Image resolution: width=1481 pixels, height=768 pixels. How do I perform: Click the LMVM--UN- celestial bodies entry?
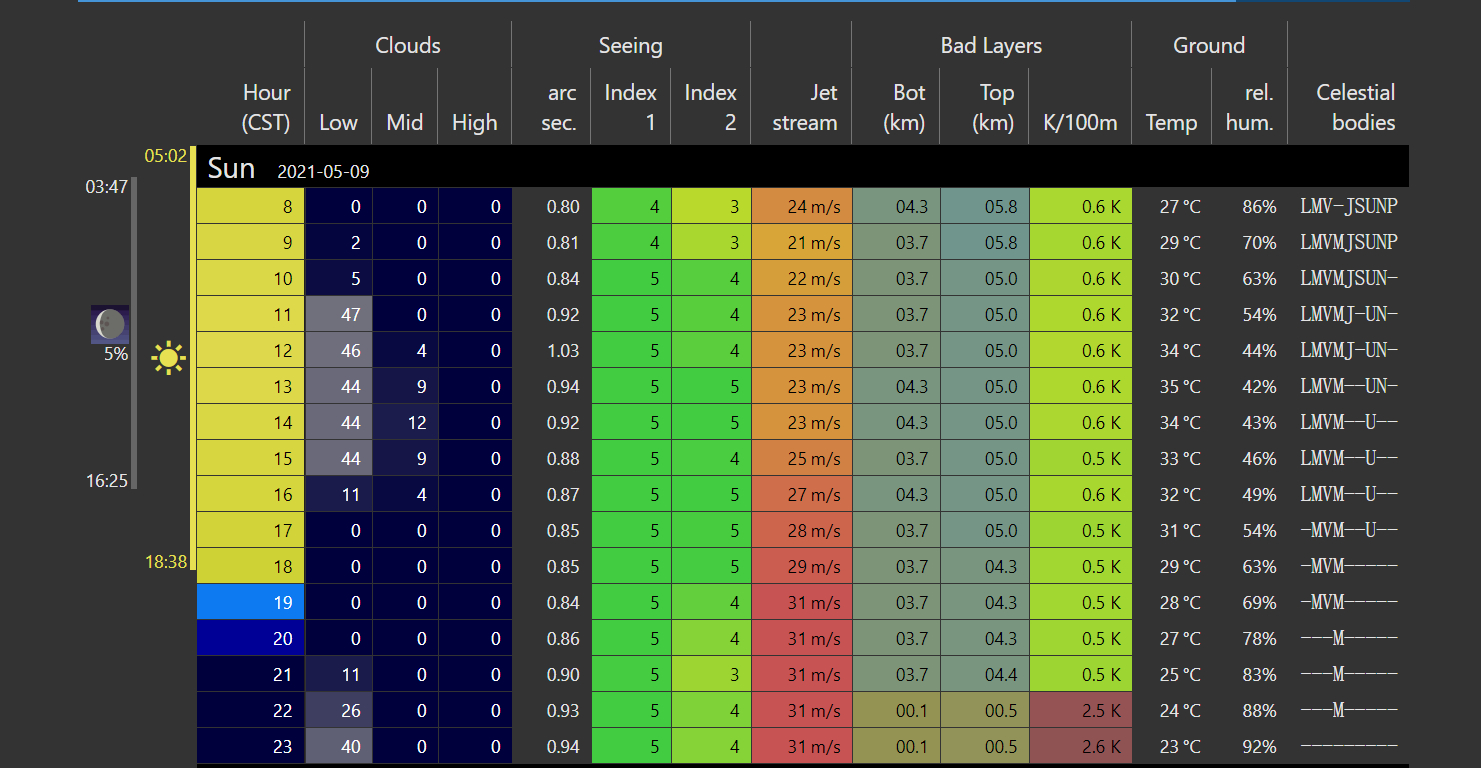[x=1349, y=386]
